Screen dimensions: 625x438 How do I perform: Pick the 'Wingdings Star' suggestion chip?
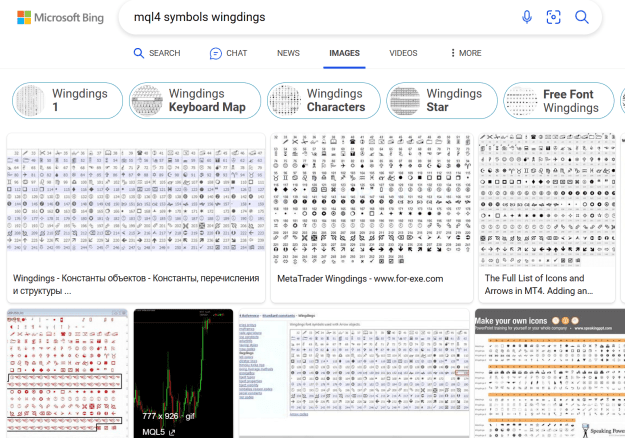(442, 100)
